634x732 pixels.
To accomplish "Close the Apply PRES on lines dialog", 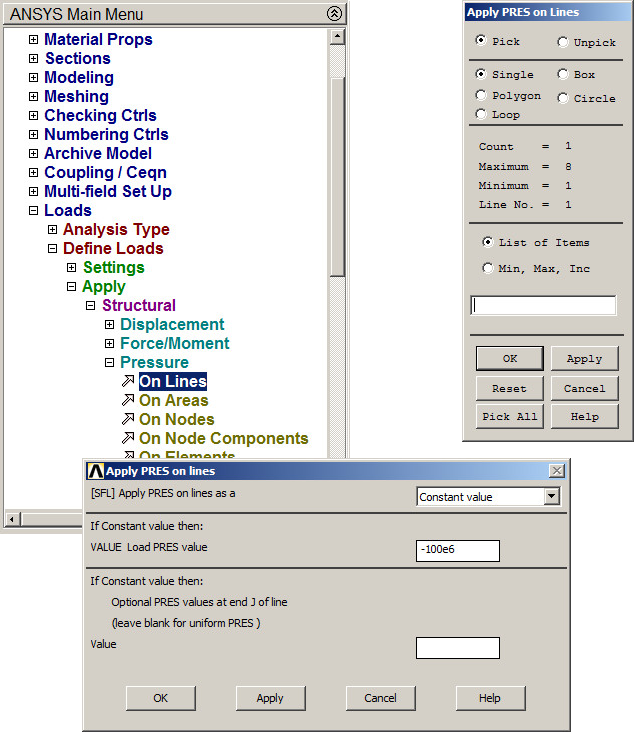I will pos(556,471).
